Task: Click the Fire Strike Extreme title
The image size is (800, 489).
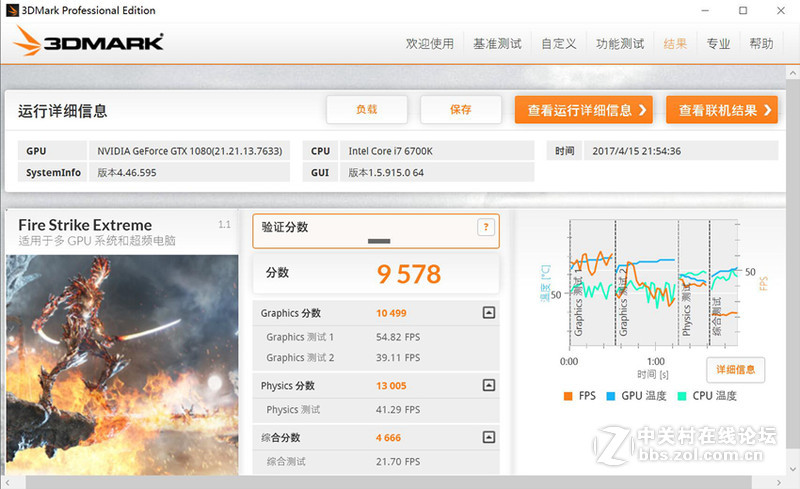Action: pos(85,225)
